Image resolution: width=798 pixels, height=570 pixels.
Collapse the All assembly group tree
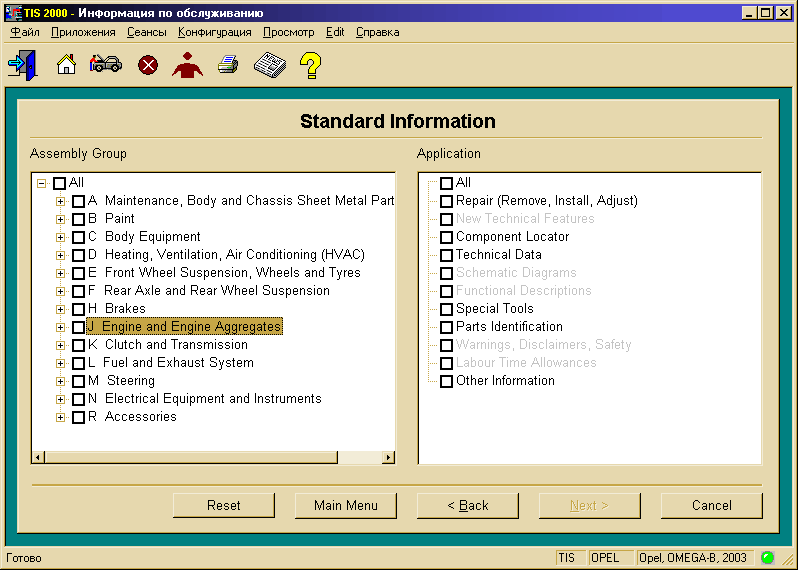click(42, 183)
